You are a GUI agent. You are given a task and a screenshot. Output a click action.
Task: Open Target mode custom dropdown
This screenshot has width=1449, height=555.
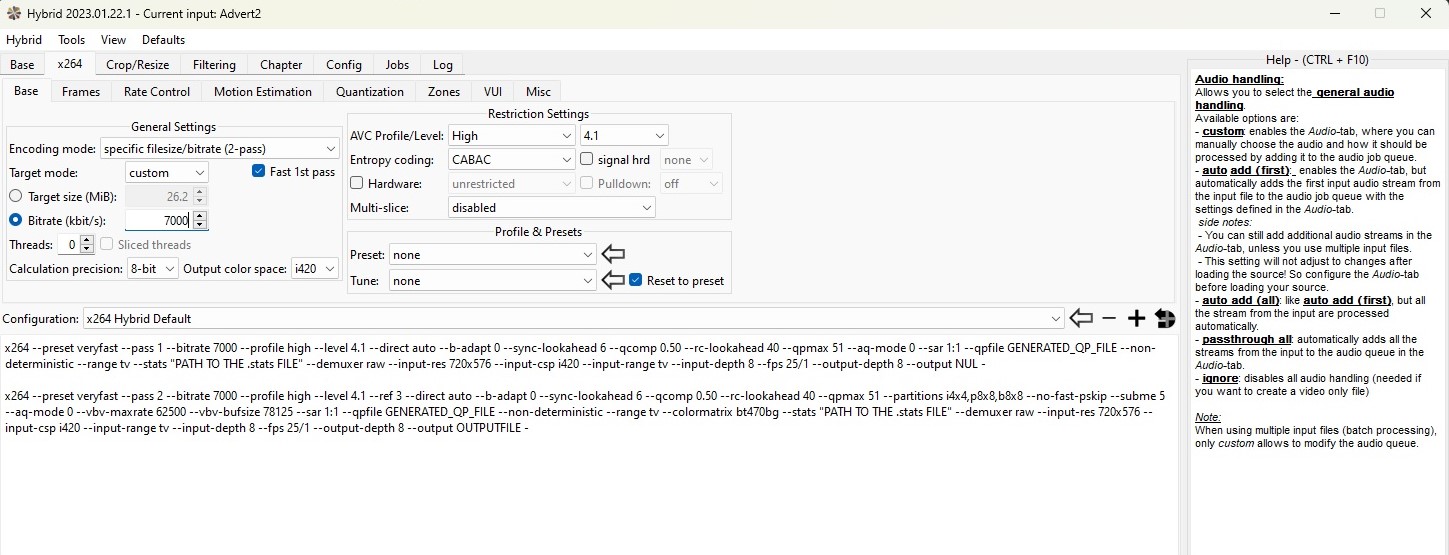pyautogui.click(x=167, y=173)
